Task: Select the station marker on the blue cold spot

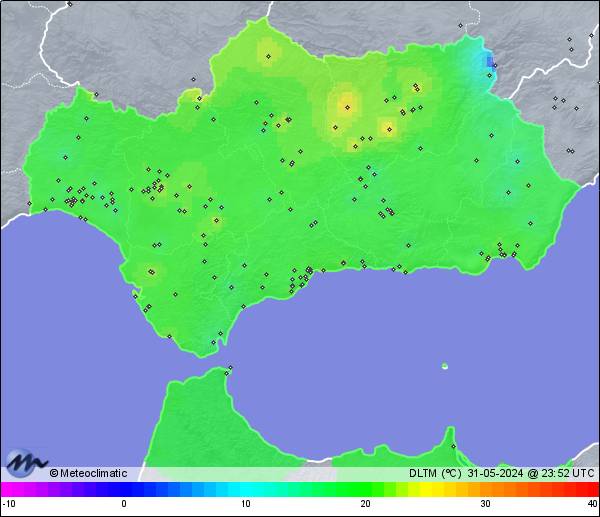Action: pos(495,66)
